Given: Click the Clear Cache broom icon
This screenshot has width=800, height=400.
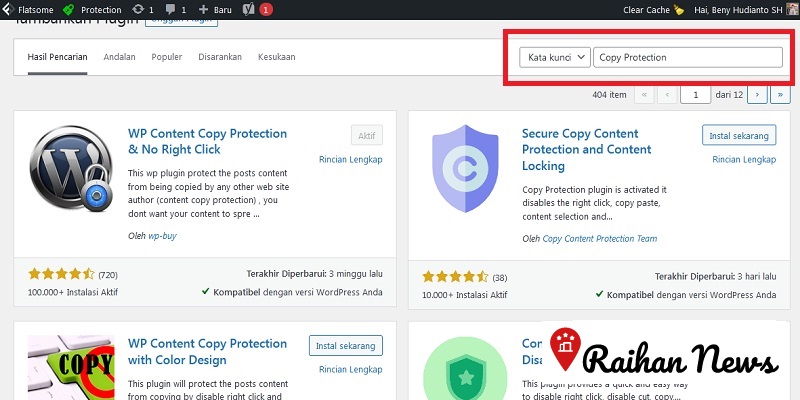Looking at the screenshot, I should coord(679,9).
